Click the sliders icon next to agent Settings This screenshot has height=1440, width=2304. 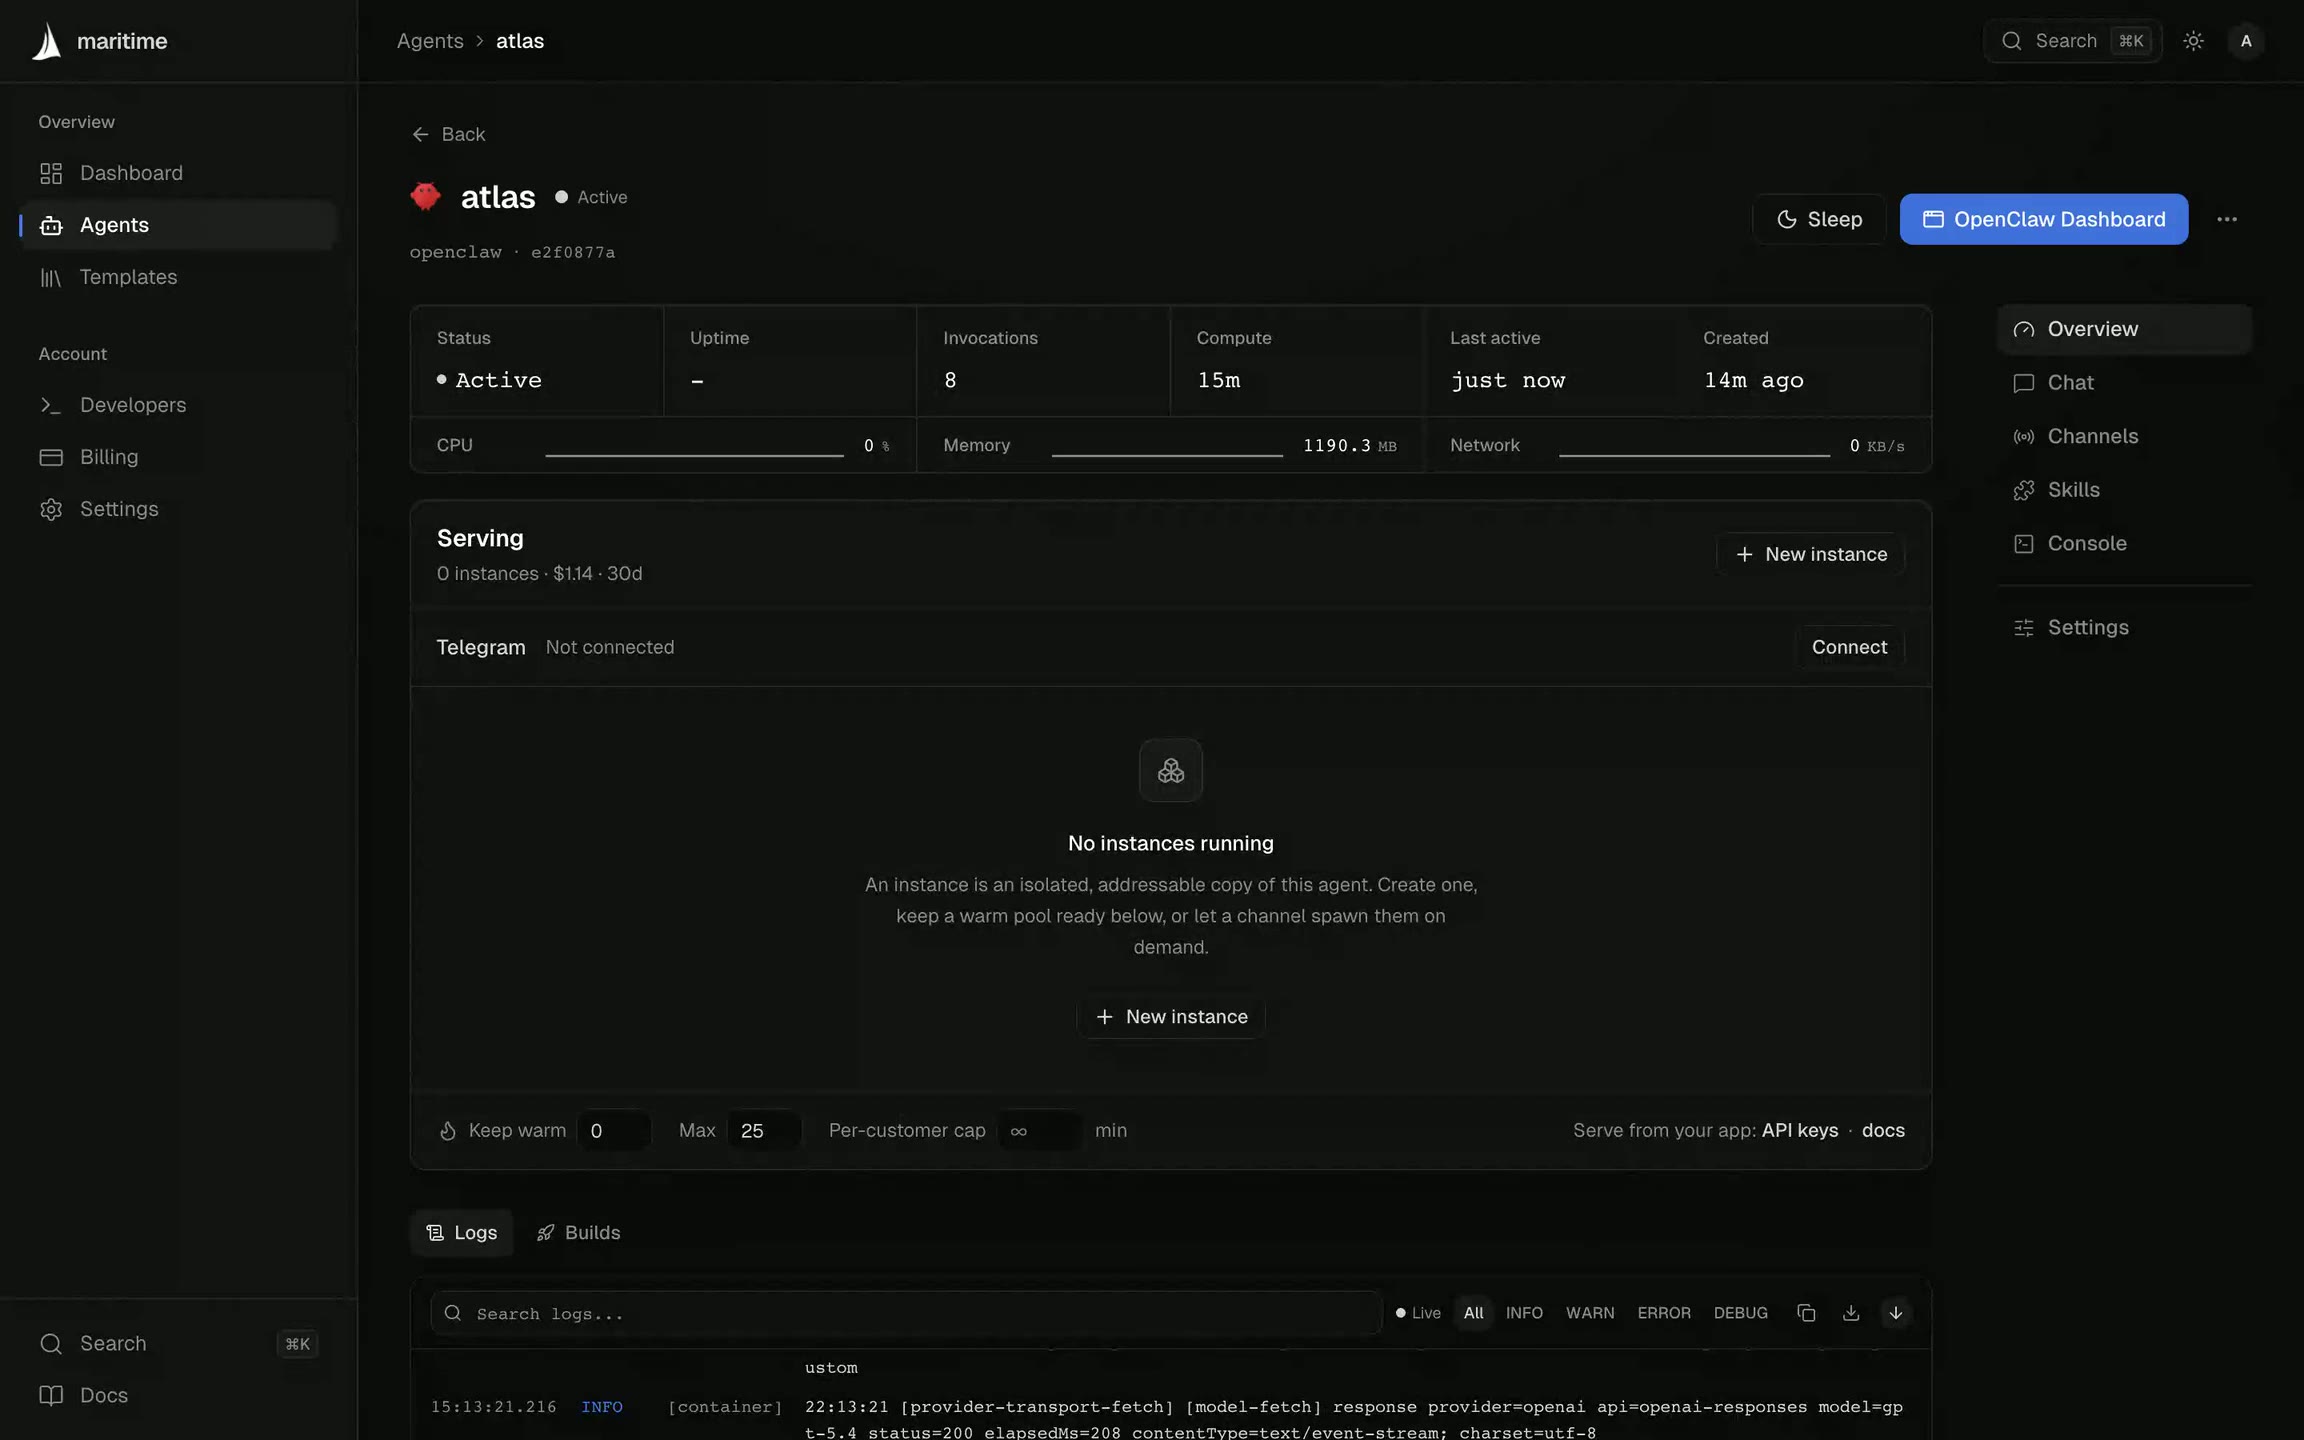pos(2024,627)
